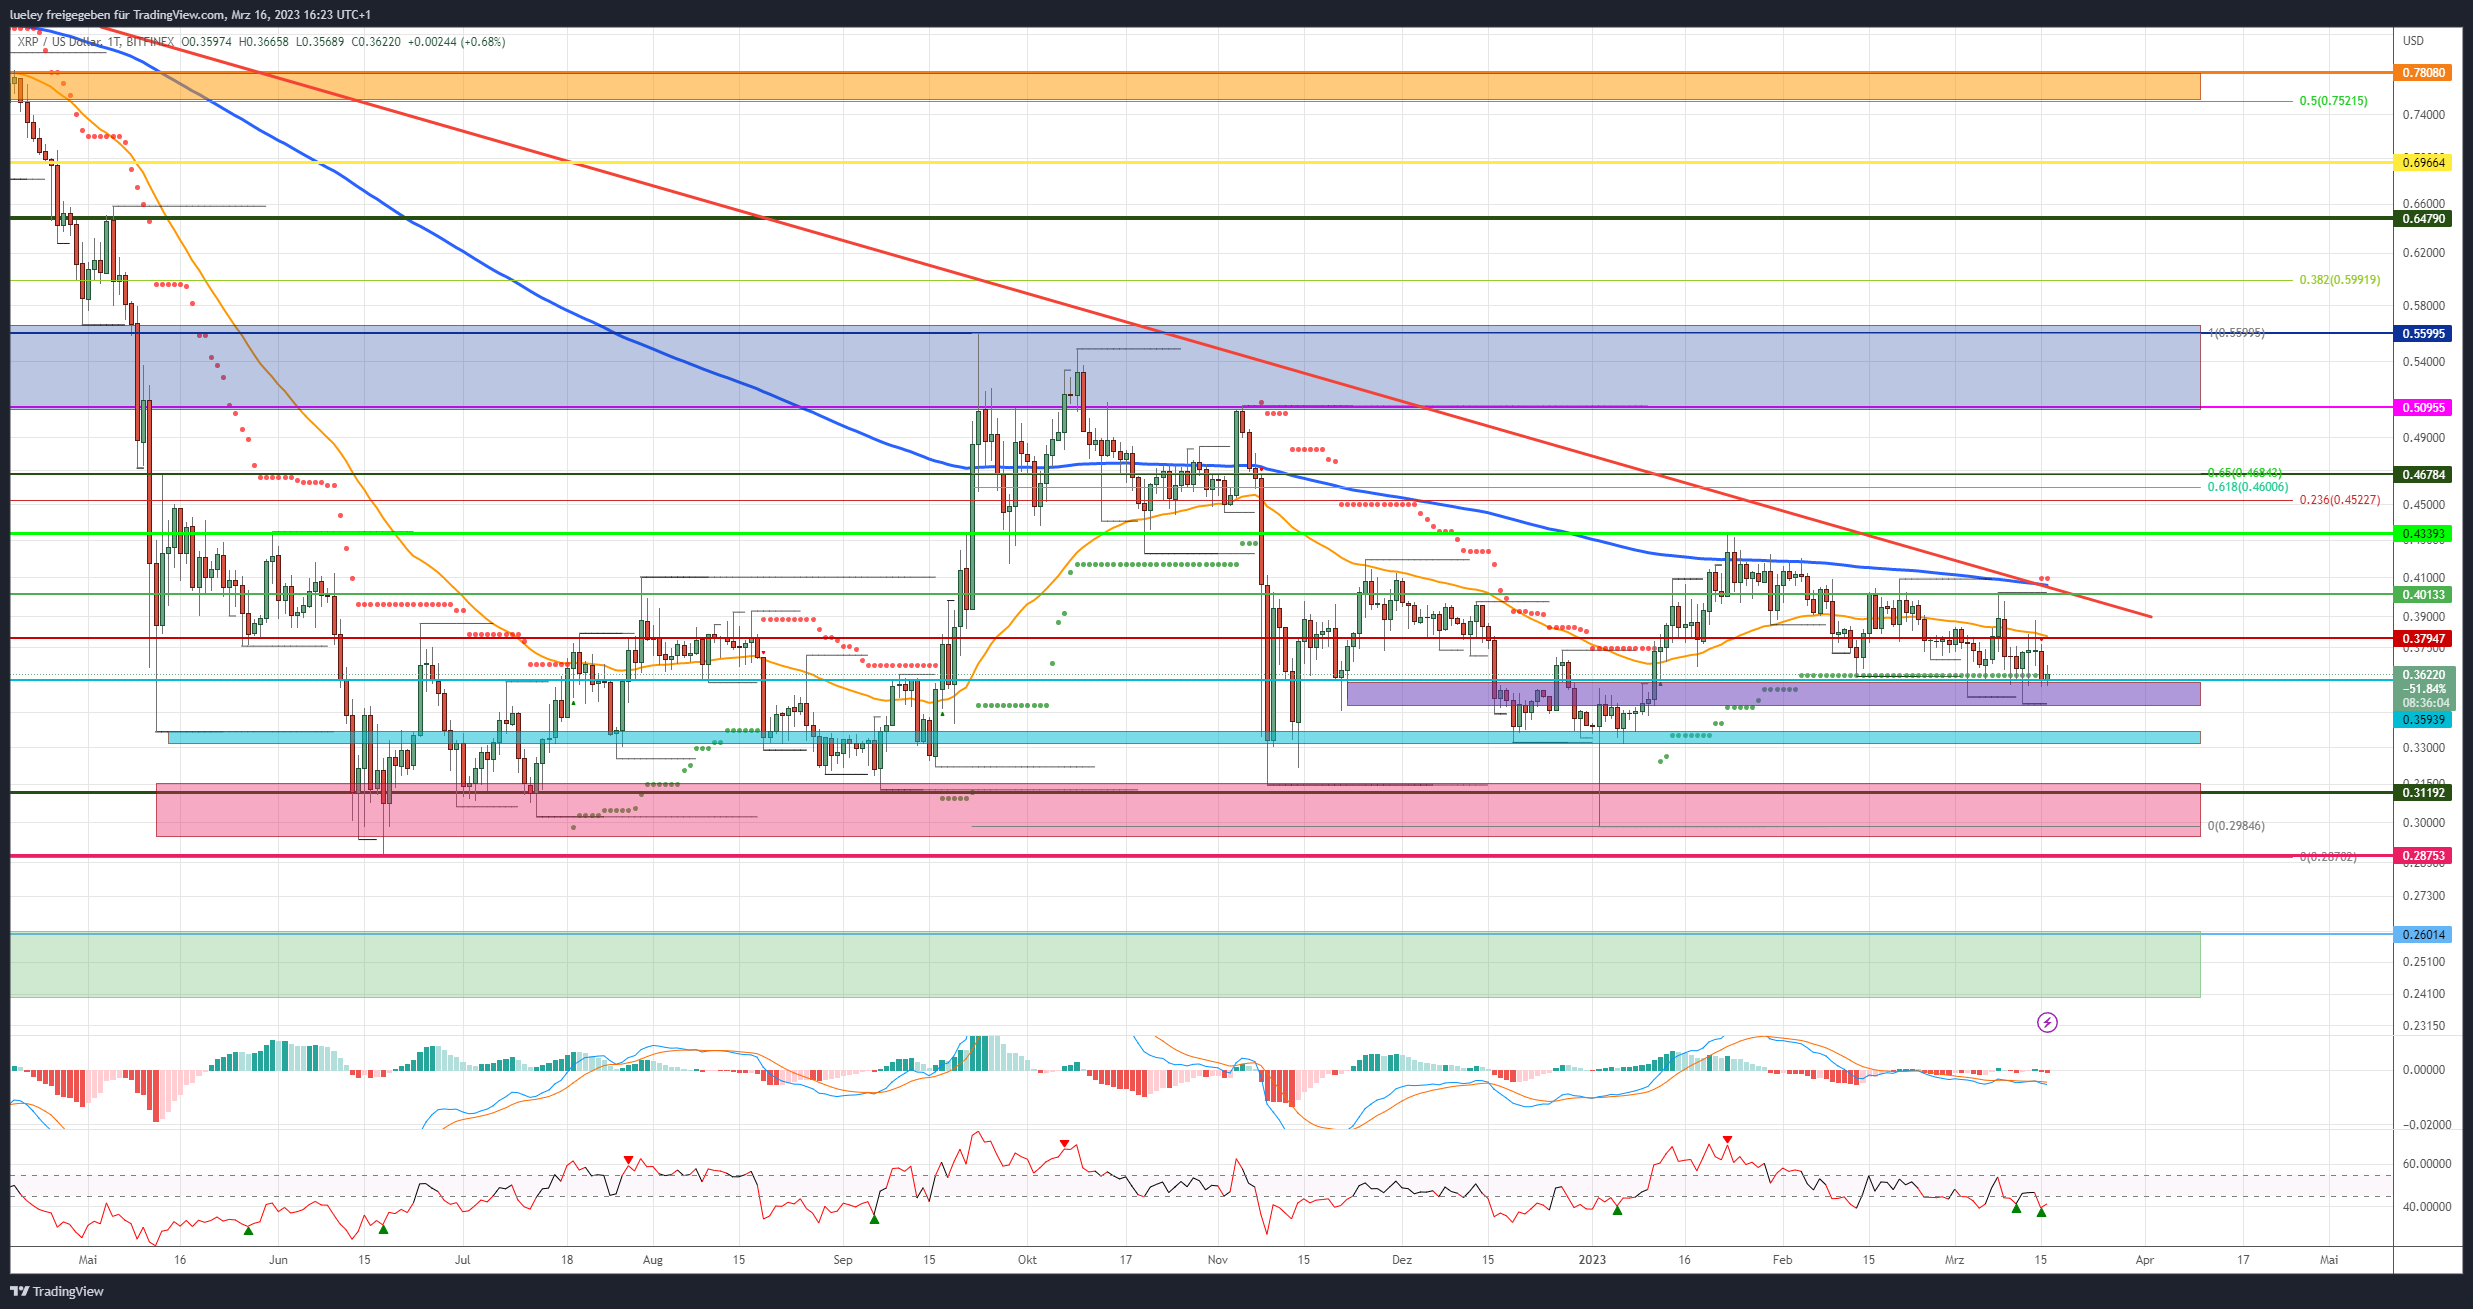Viewport: 2473px width, 1309px height.
Task: Select the magenta 0.50955 price label
Action: coord(2423,407)
